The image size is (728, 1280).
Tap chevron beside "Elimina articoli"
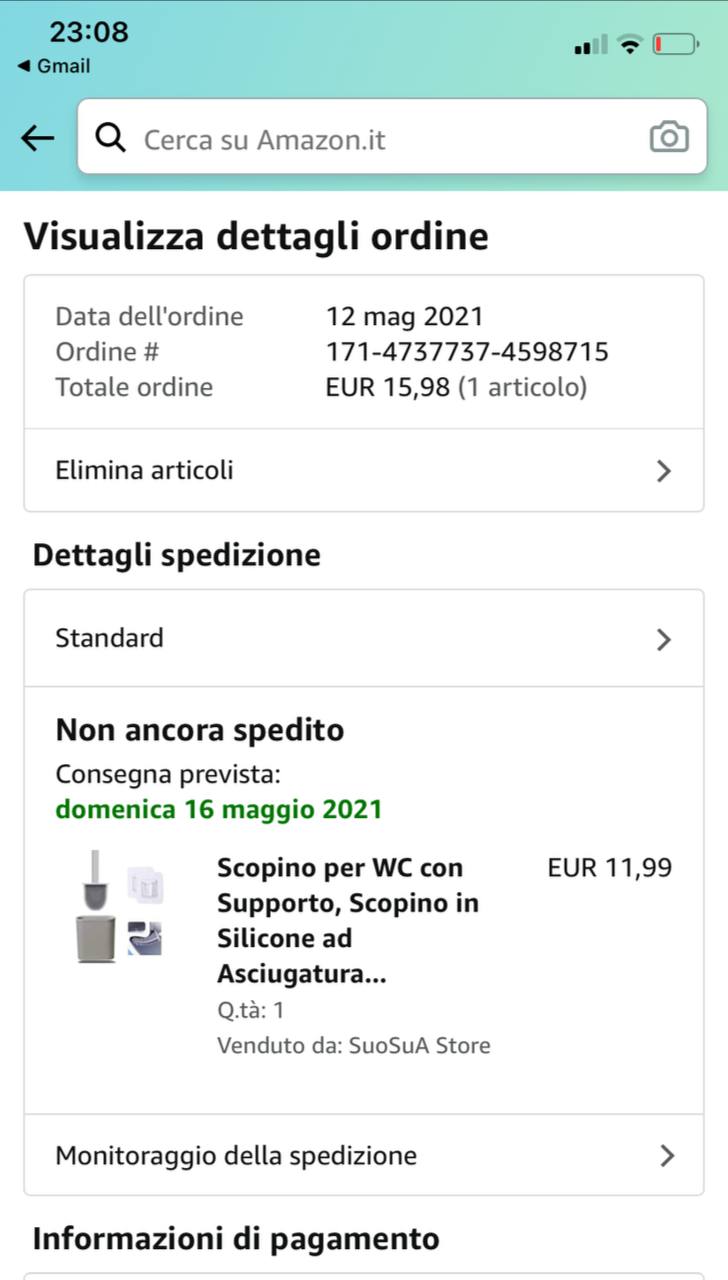point(663,471)
